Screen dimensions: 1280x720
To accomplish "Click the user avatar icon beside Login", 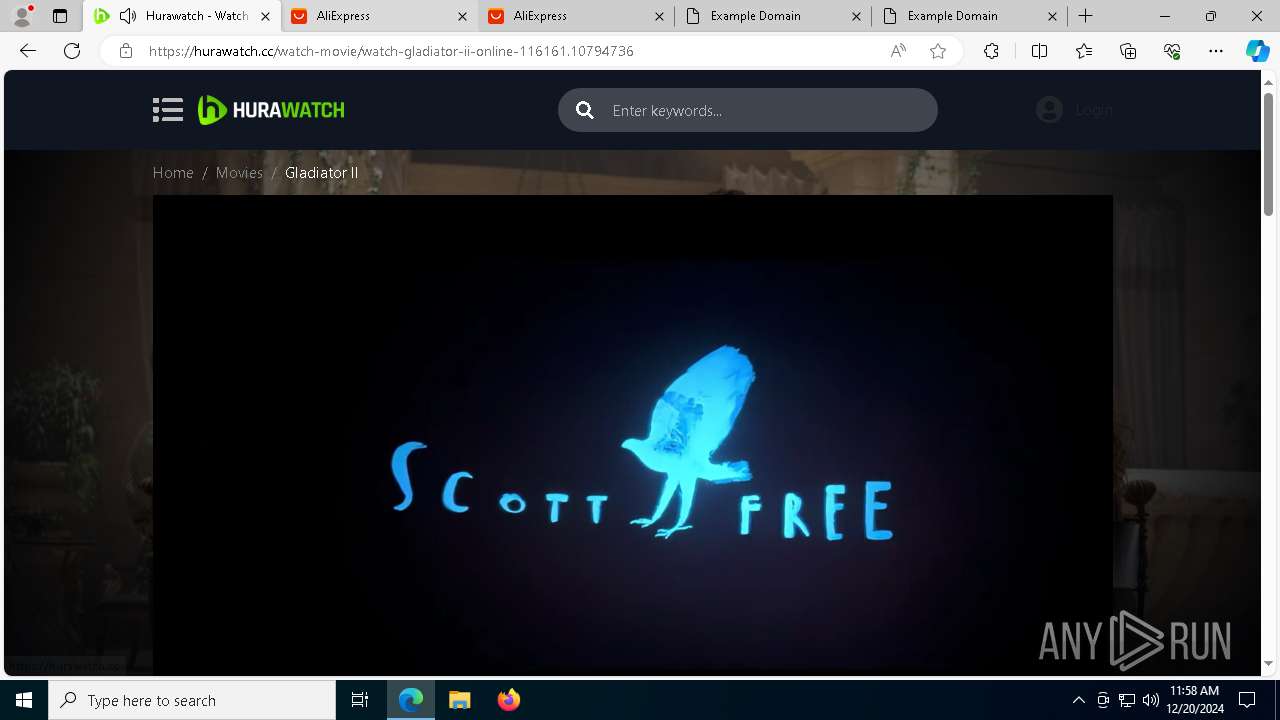I will point(1049,110).
